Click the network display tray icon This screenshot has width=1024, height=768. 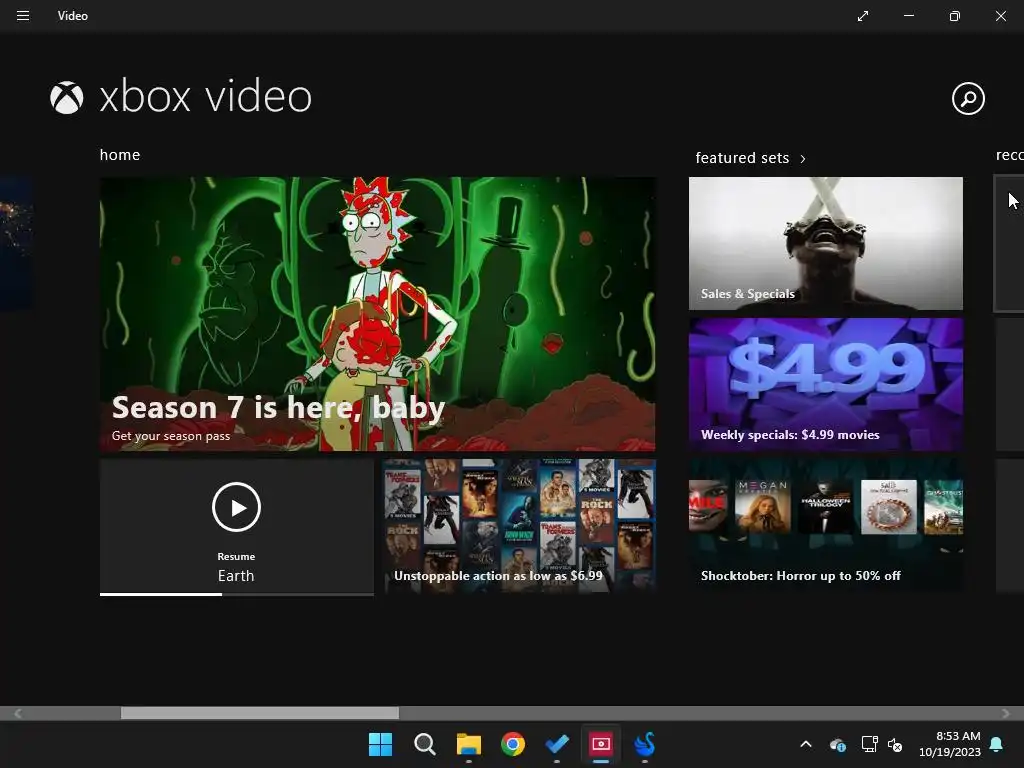869,744
